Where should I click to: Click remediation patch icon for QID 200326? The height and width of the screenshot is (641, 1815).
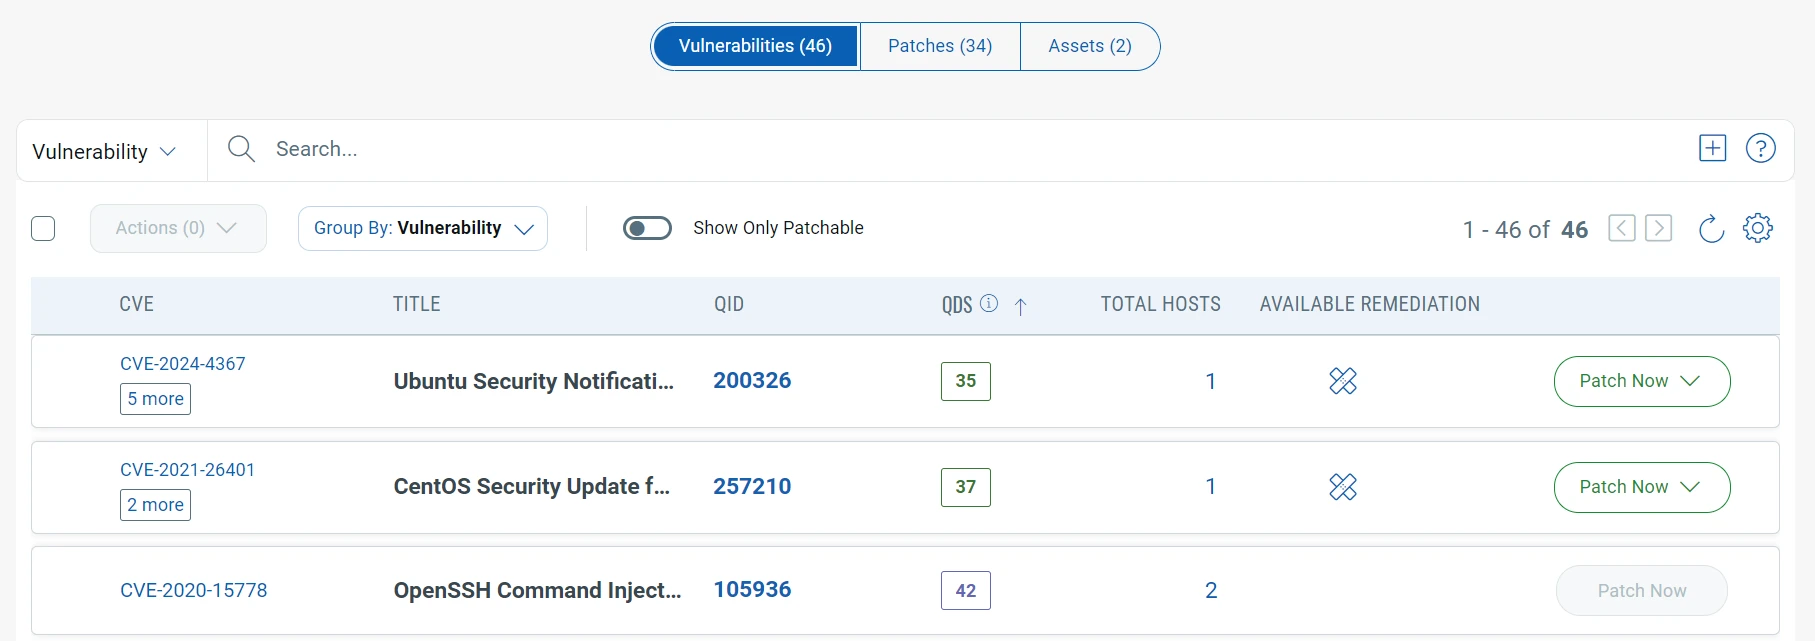point(1343,381)
